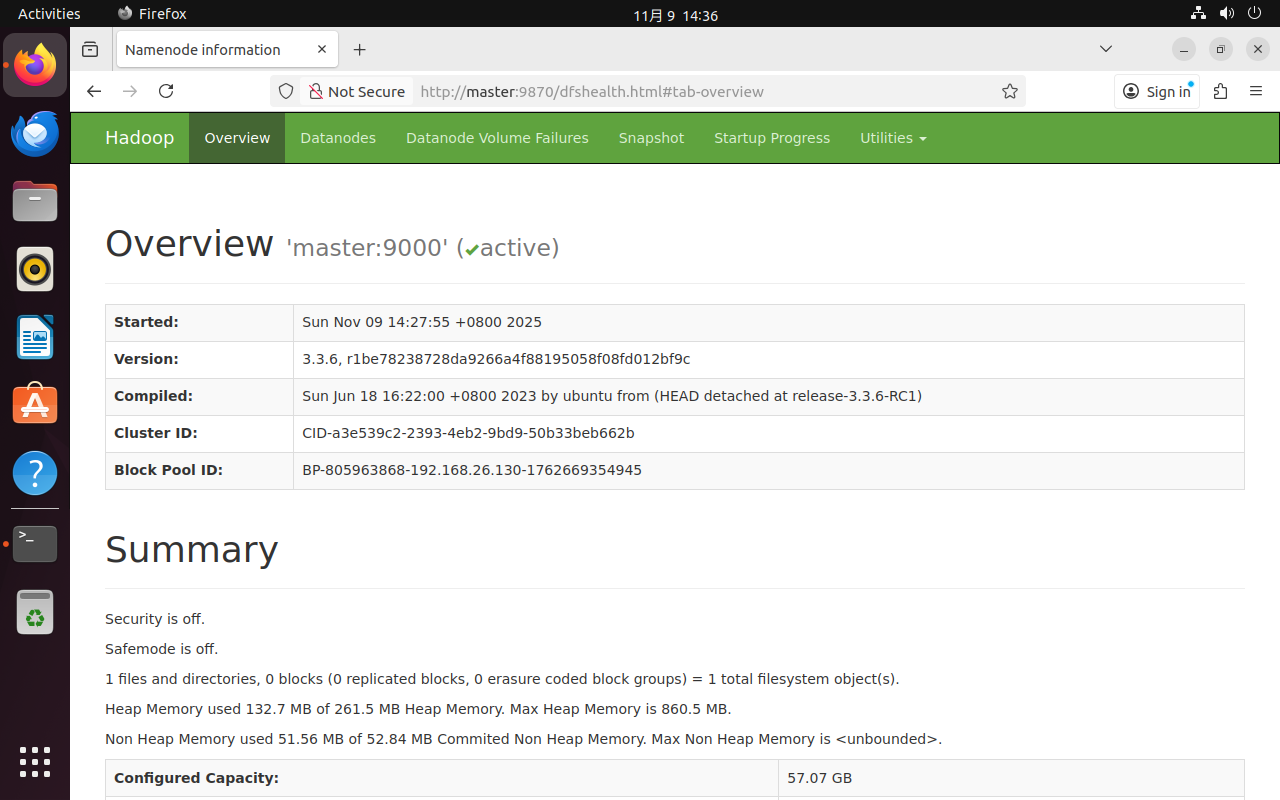Click the Summary heading
The width and height of the screenshot is (1280, 800).
point(191,549)
